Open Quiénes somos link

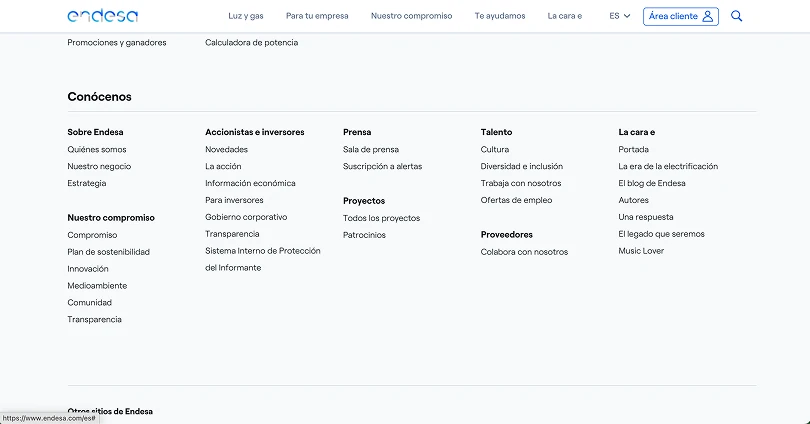coord(97,149)
